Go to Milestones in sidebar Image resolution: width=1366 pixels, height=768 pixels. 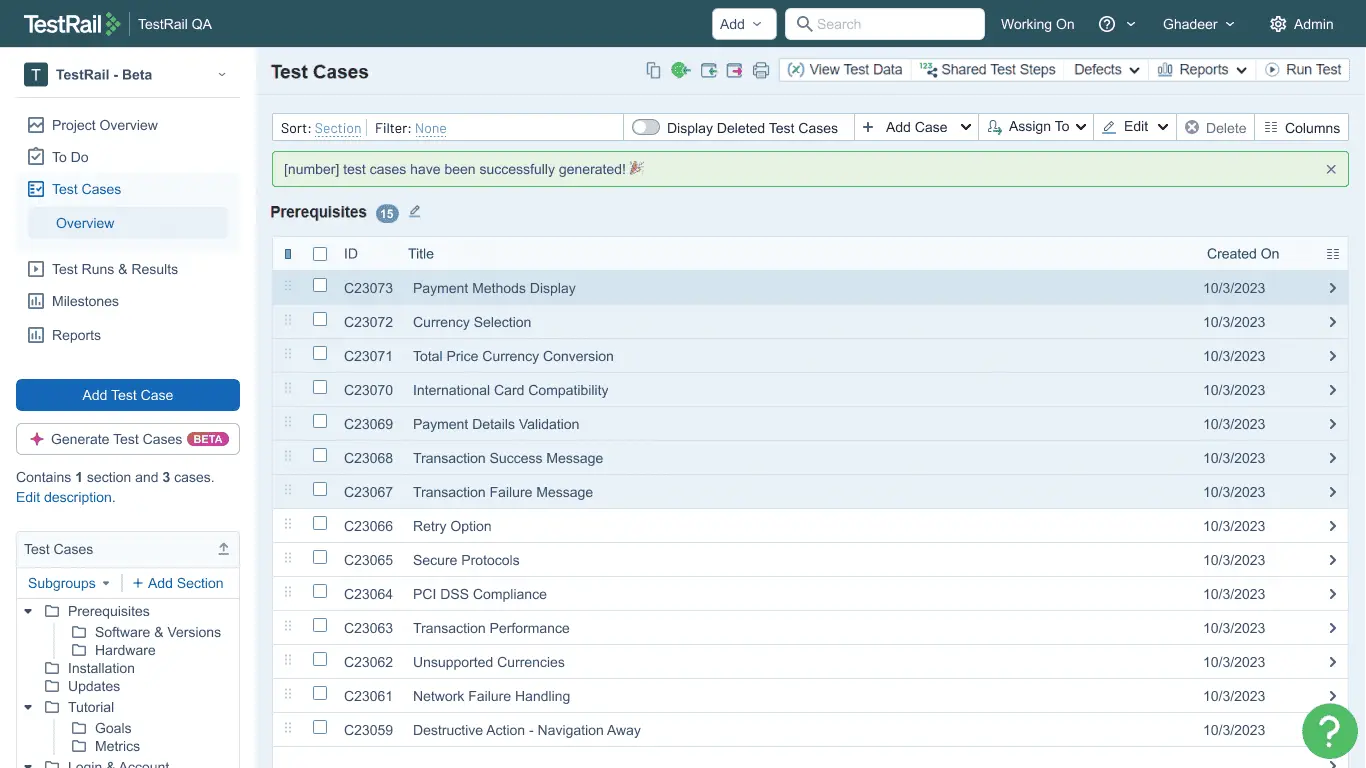(x=85, y=301)
